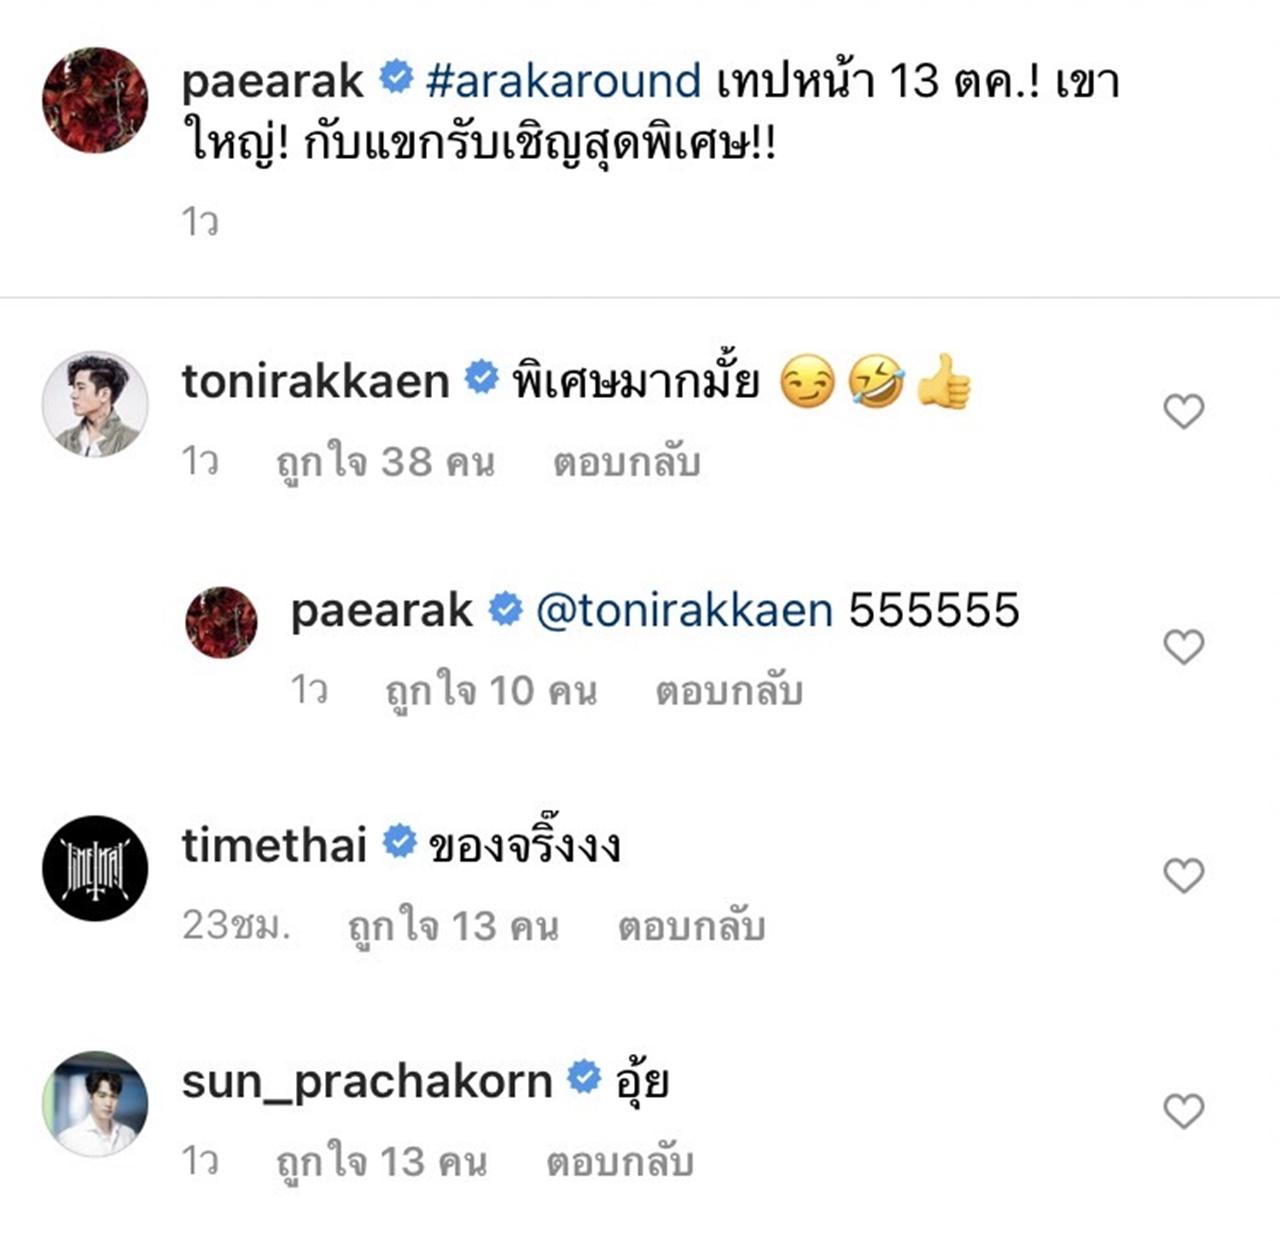Open the #arakaround hashtag
Screen dimensions: 1280x1241
point(563,81)
